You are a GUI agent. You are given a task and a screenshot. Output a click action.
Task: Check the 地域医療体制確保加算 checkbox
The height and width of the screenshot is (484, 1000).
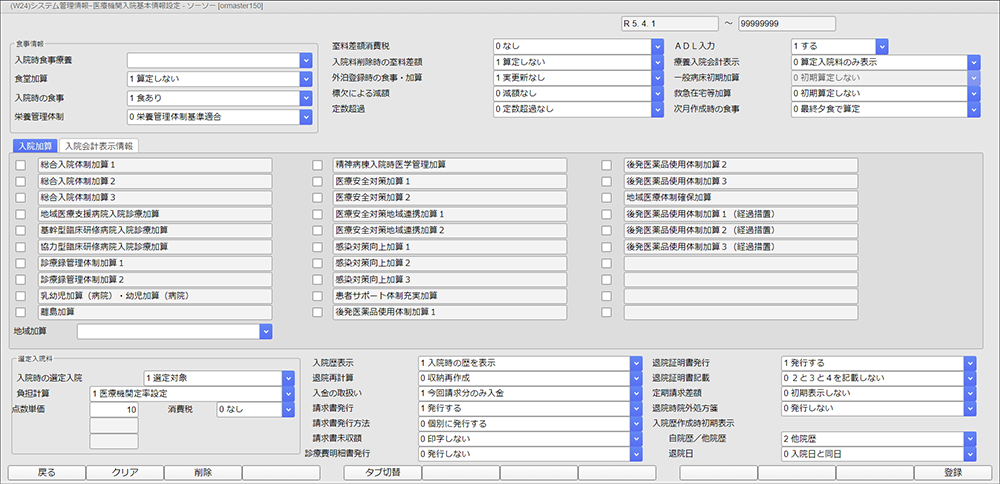pos(606,198)
